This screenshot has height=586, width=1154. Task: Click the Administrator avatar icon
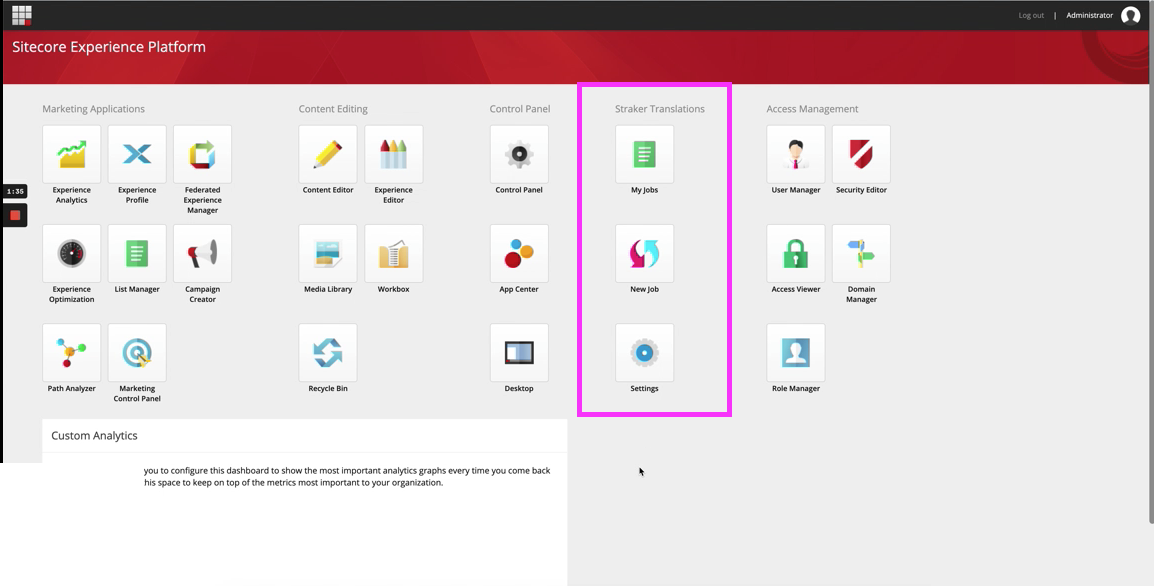tap(1130, 15)
